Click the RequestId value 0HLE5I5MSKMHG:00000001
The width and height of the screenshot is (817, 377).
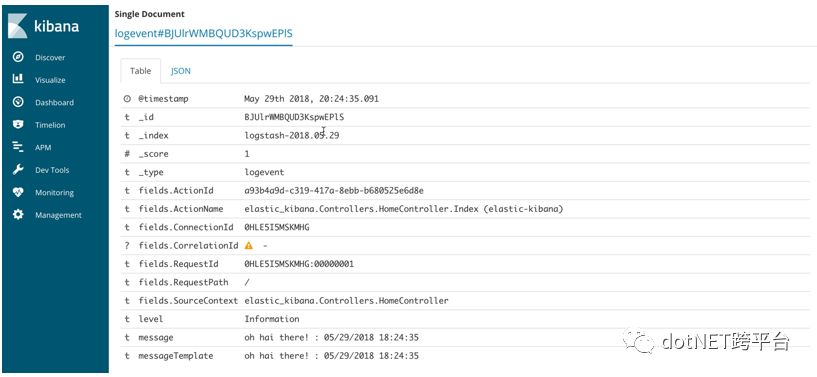299,264
